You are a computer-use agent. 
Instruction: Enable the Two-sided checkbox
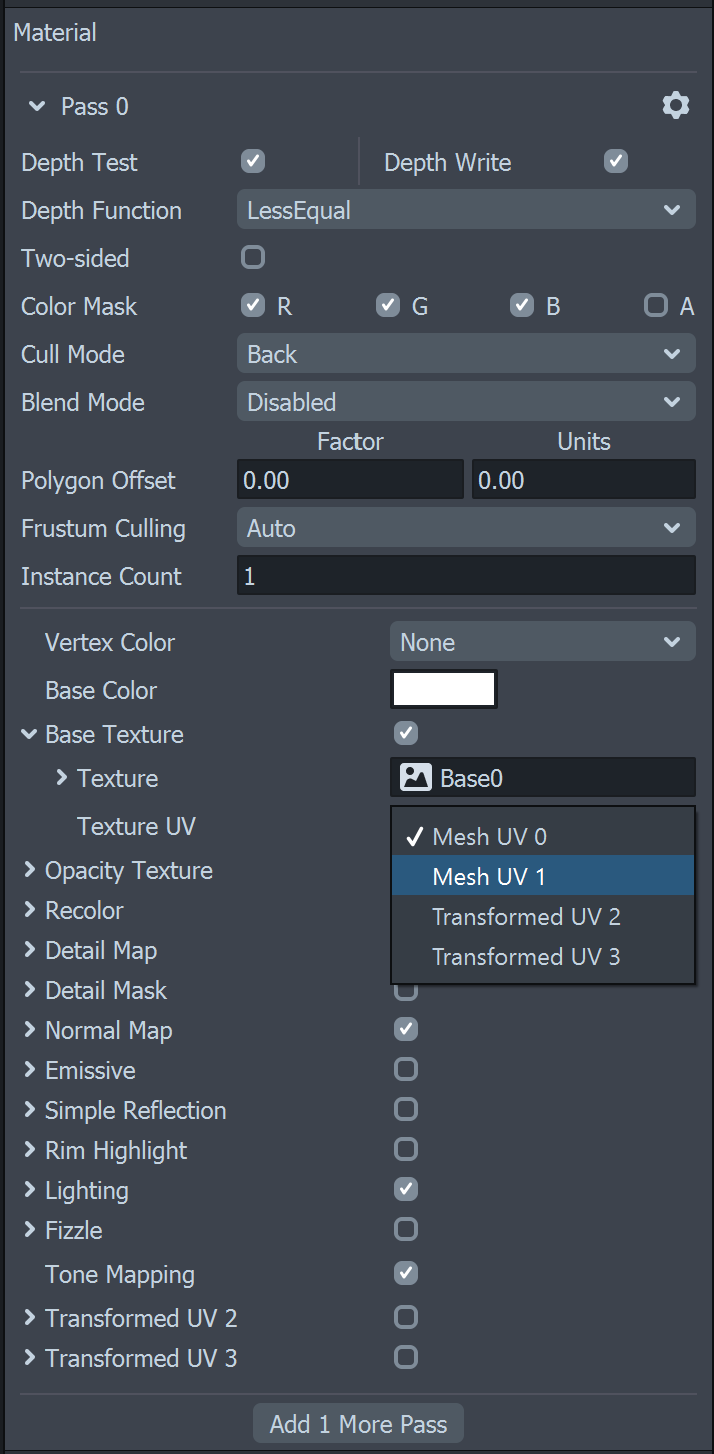pyautogui.click(x=253, y=258)
